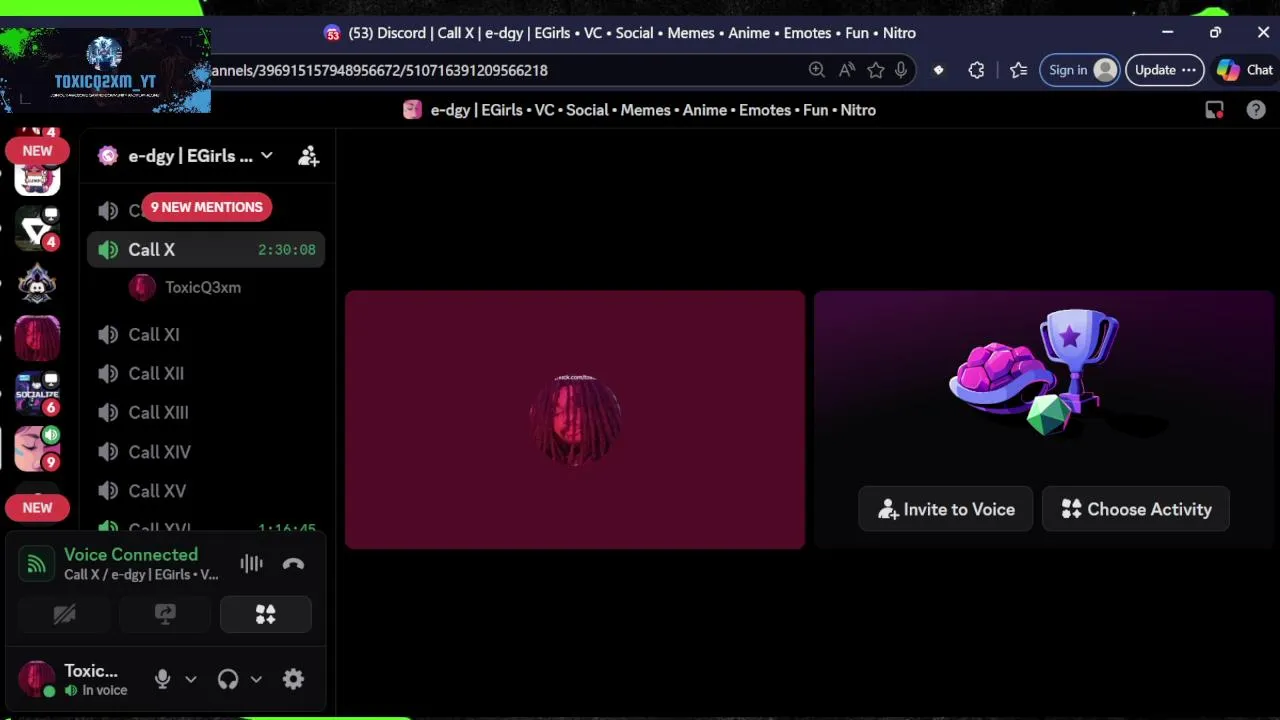Open activities launcher in voice panel
Screen dimensions: 1280x720
(x=266, y=615)
